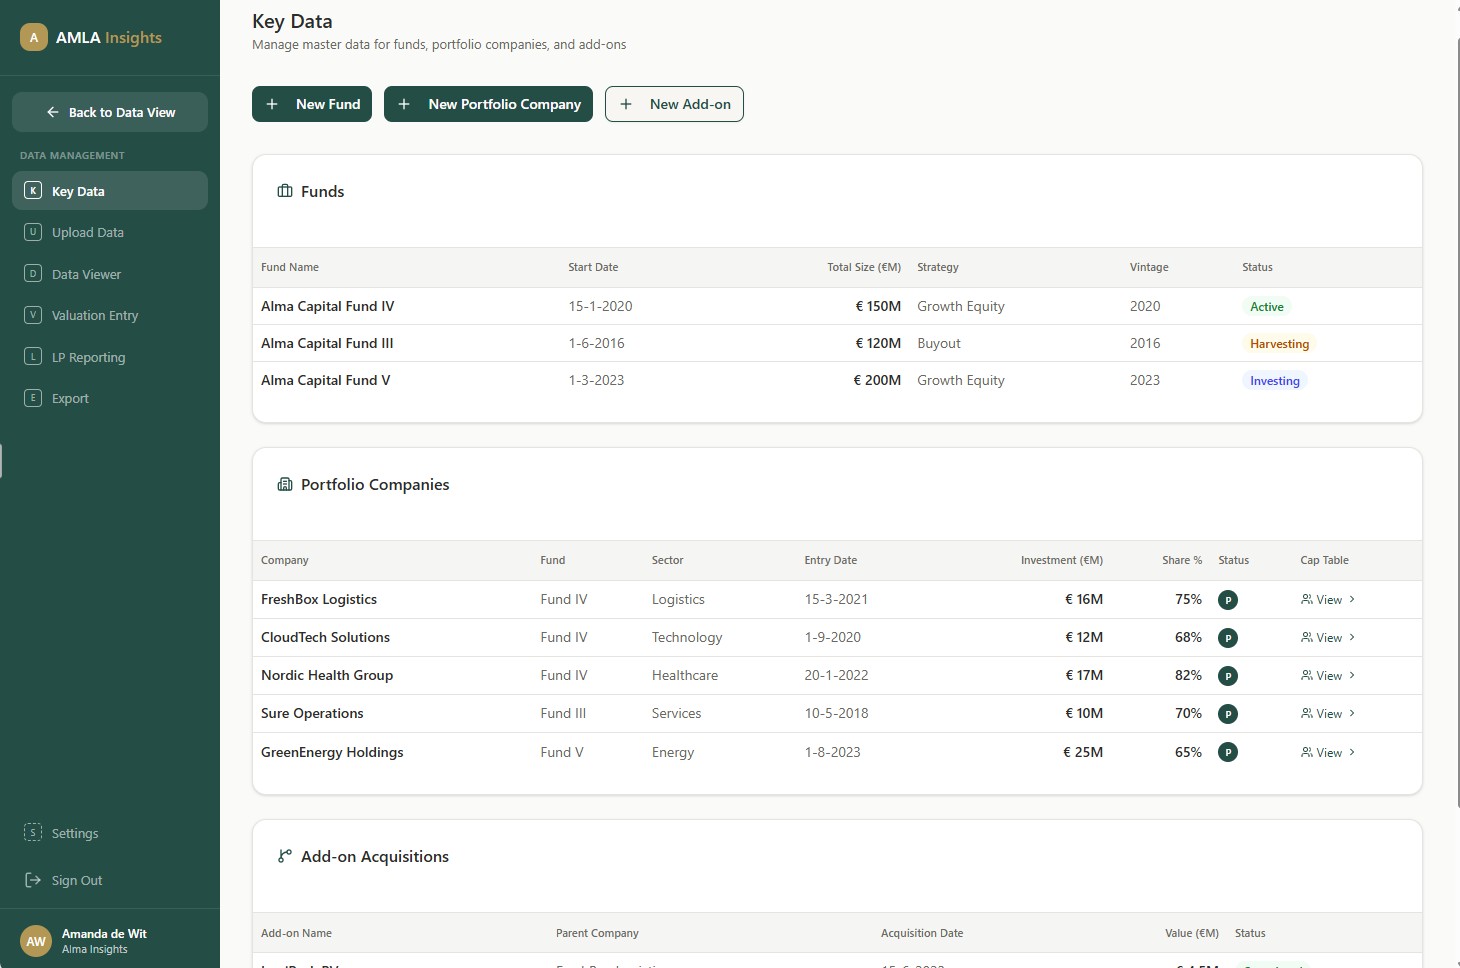Click the AMLA logo badge icon

(34, 38)
